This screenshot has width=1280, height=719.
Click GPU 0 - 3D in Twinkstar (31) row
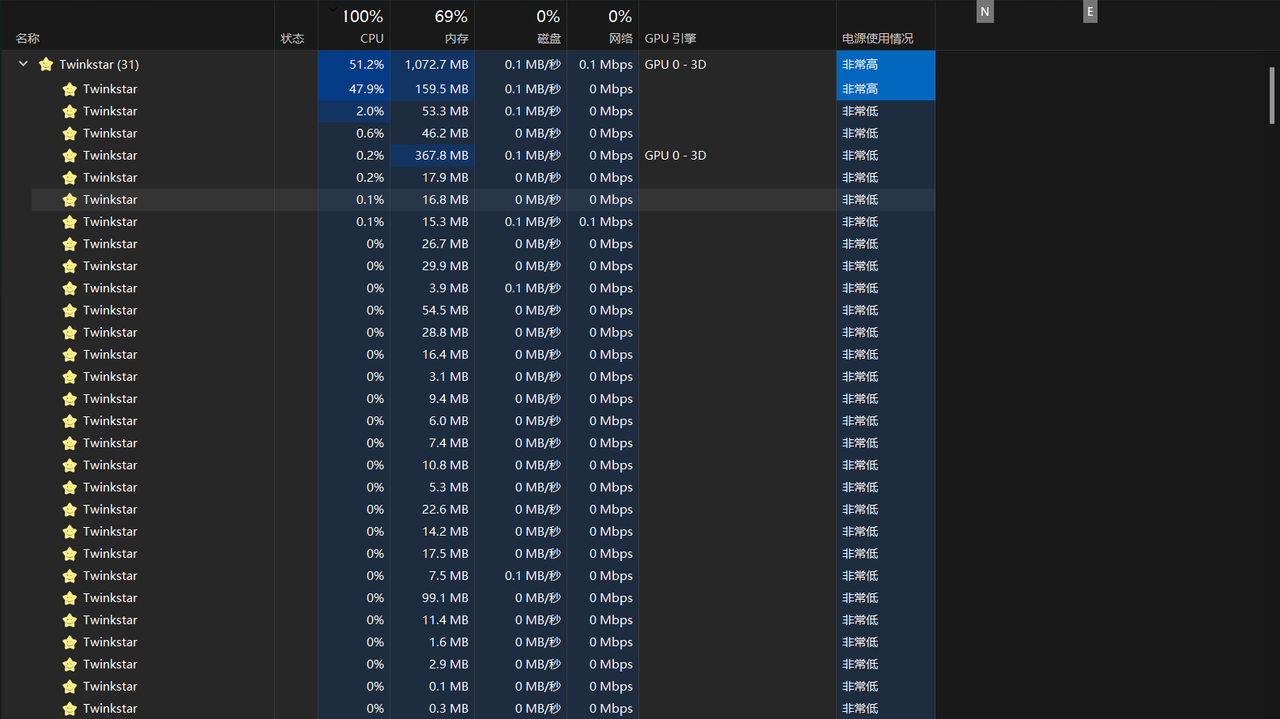click(x=675, y=64)
